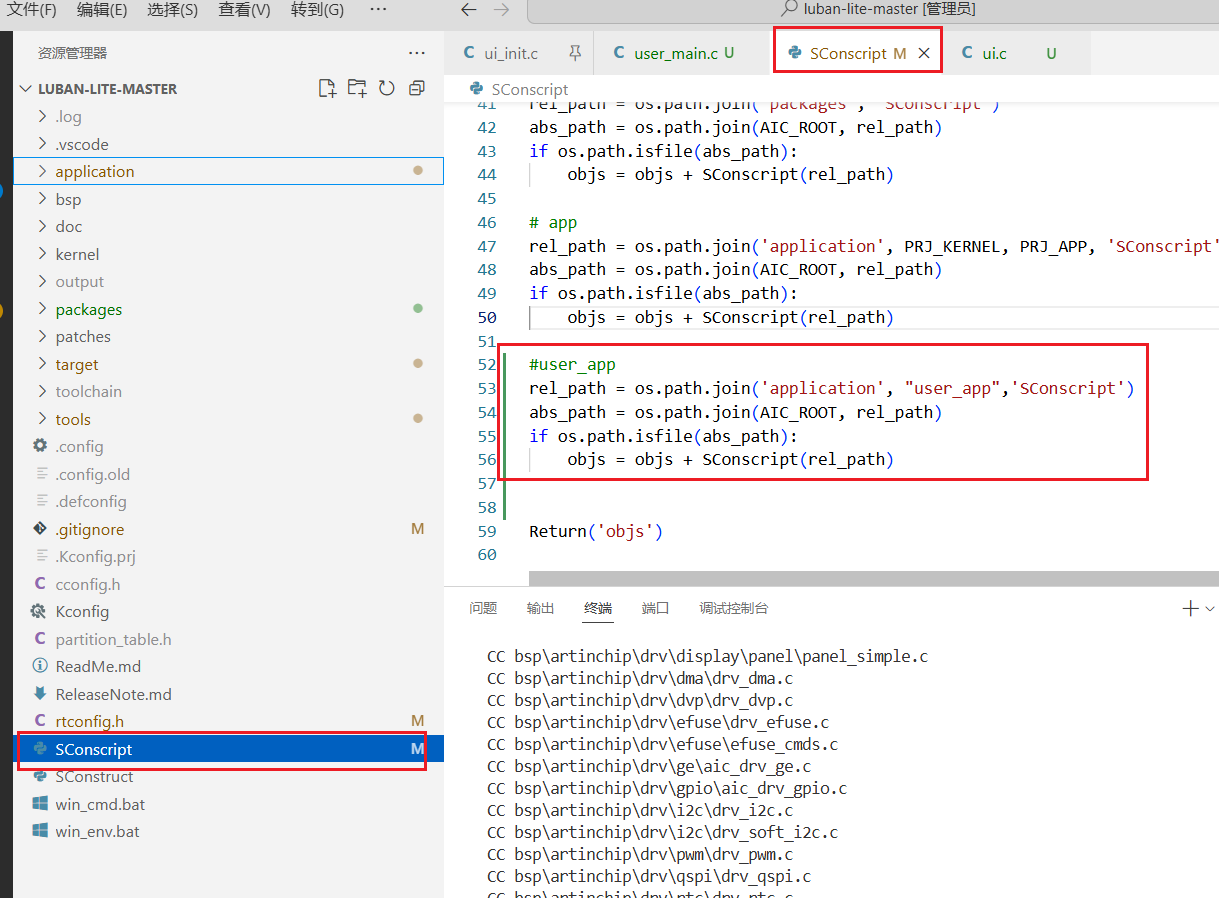This screenshot has width=1219, height=898.
Task: Expand the packages folder
Action: pyautogui.click(x=228, y=309)
